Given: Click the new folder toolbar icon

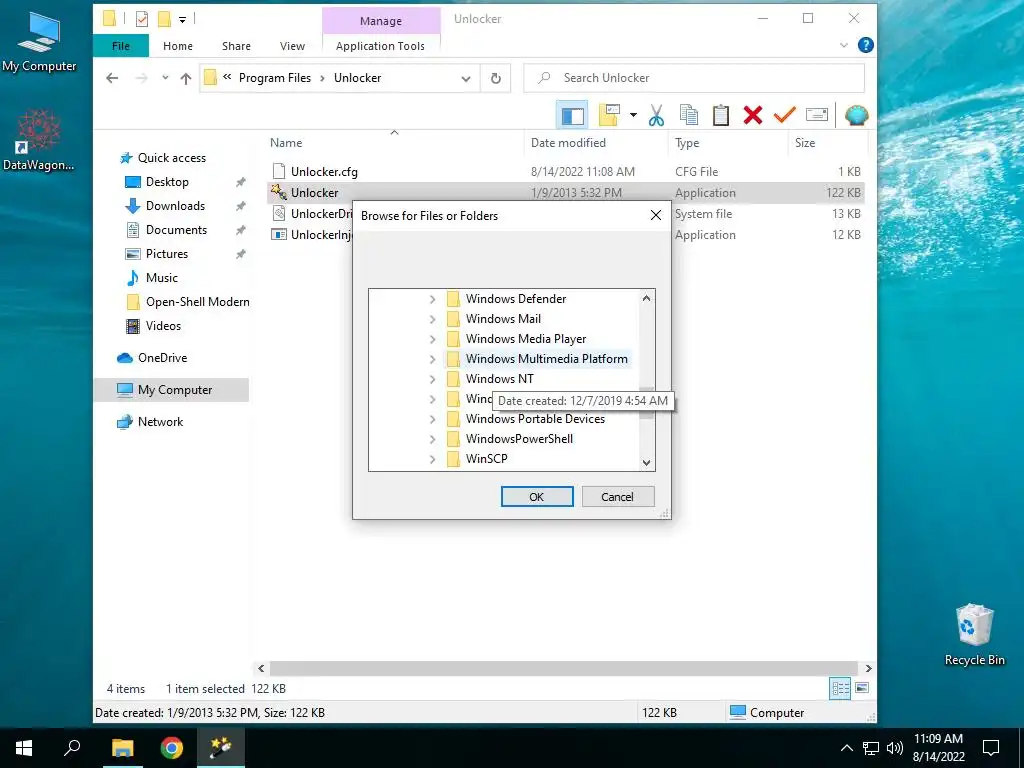Looking at the screenshot, I should coord(609,116).
